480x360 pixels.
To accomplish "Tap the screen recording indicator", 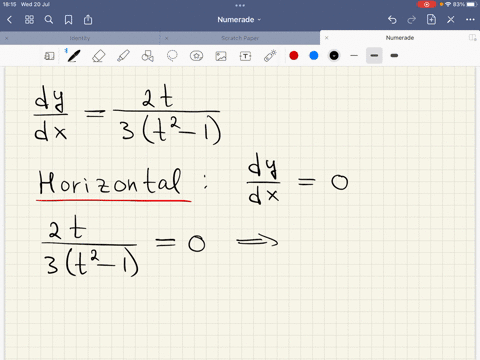I will tap(426, 4).
